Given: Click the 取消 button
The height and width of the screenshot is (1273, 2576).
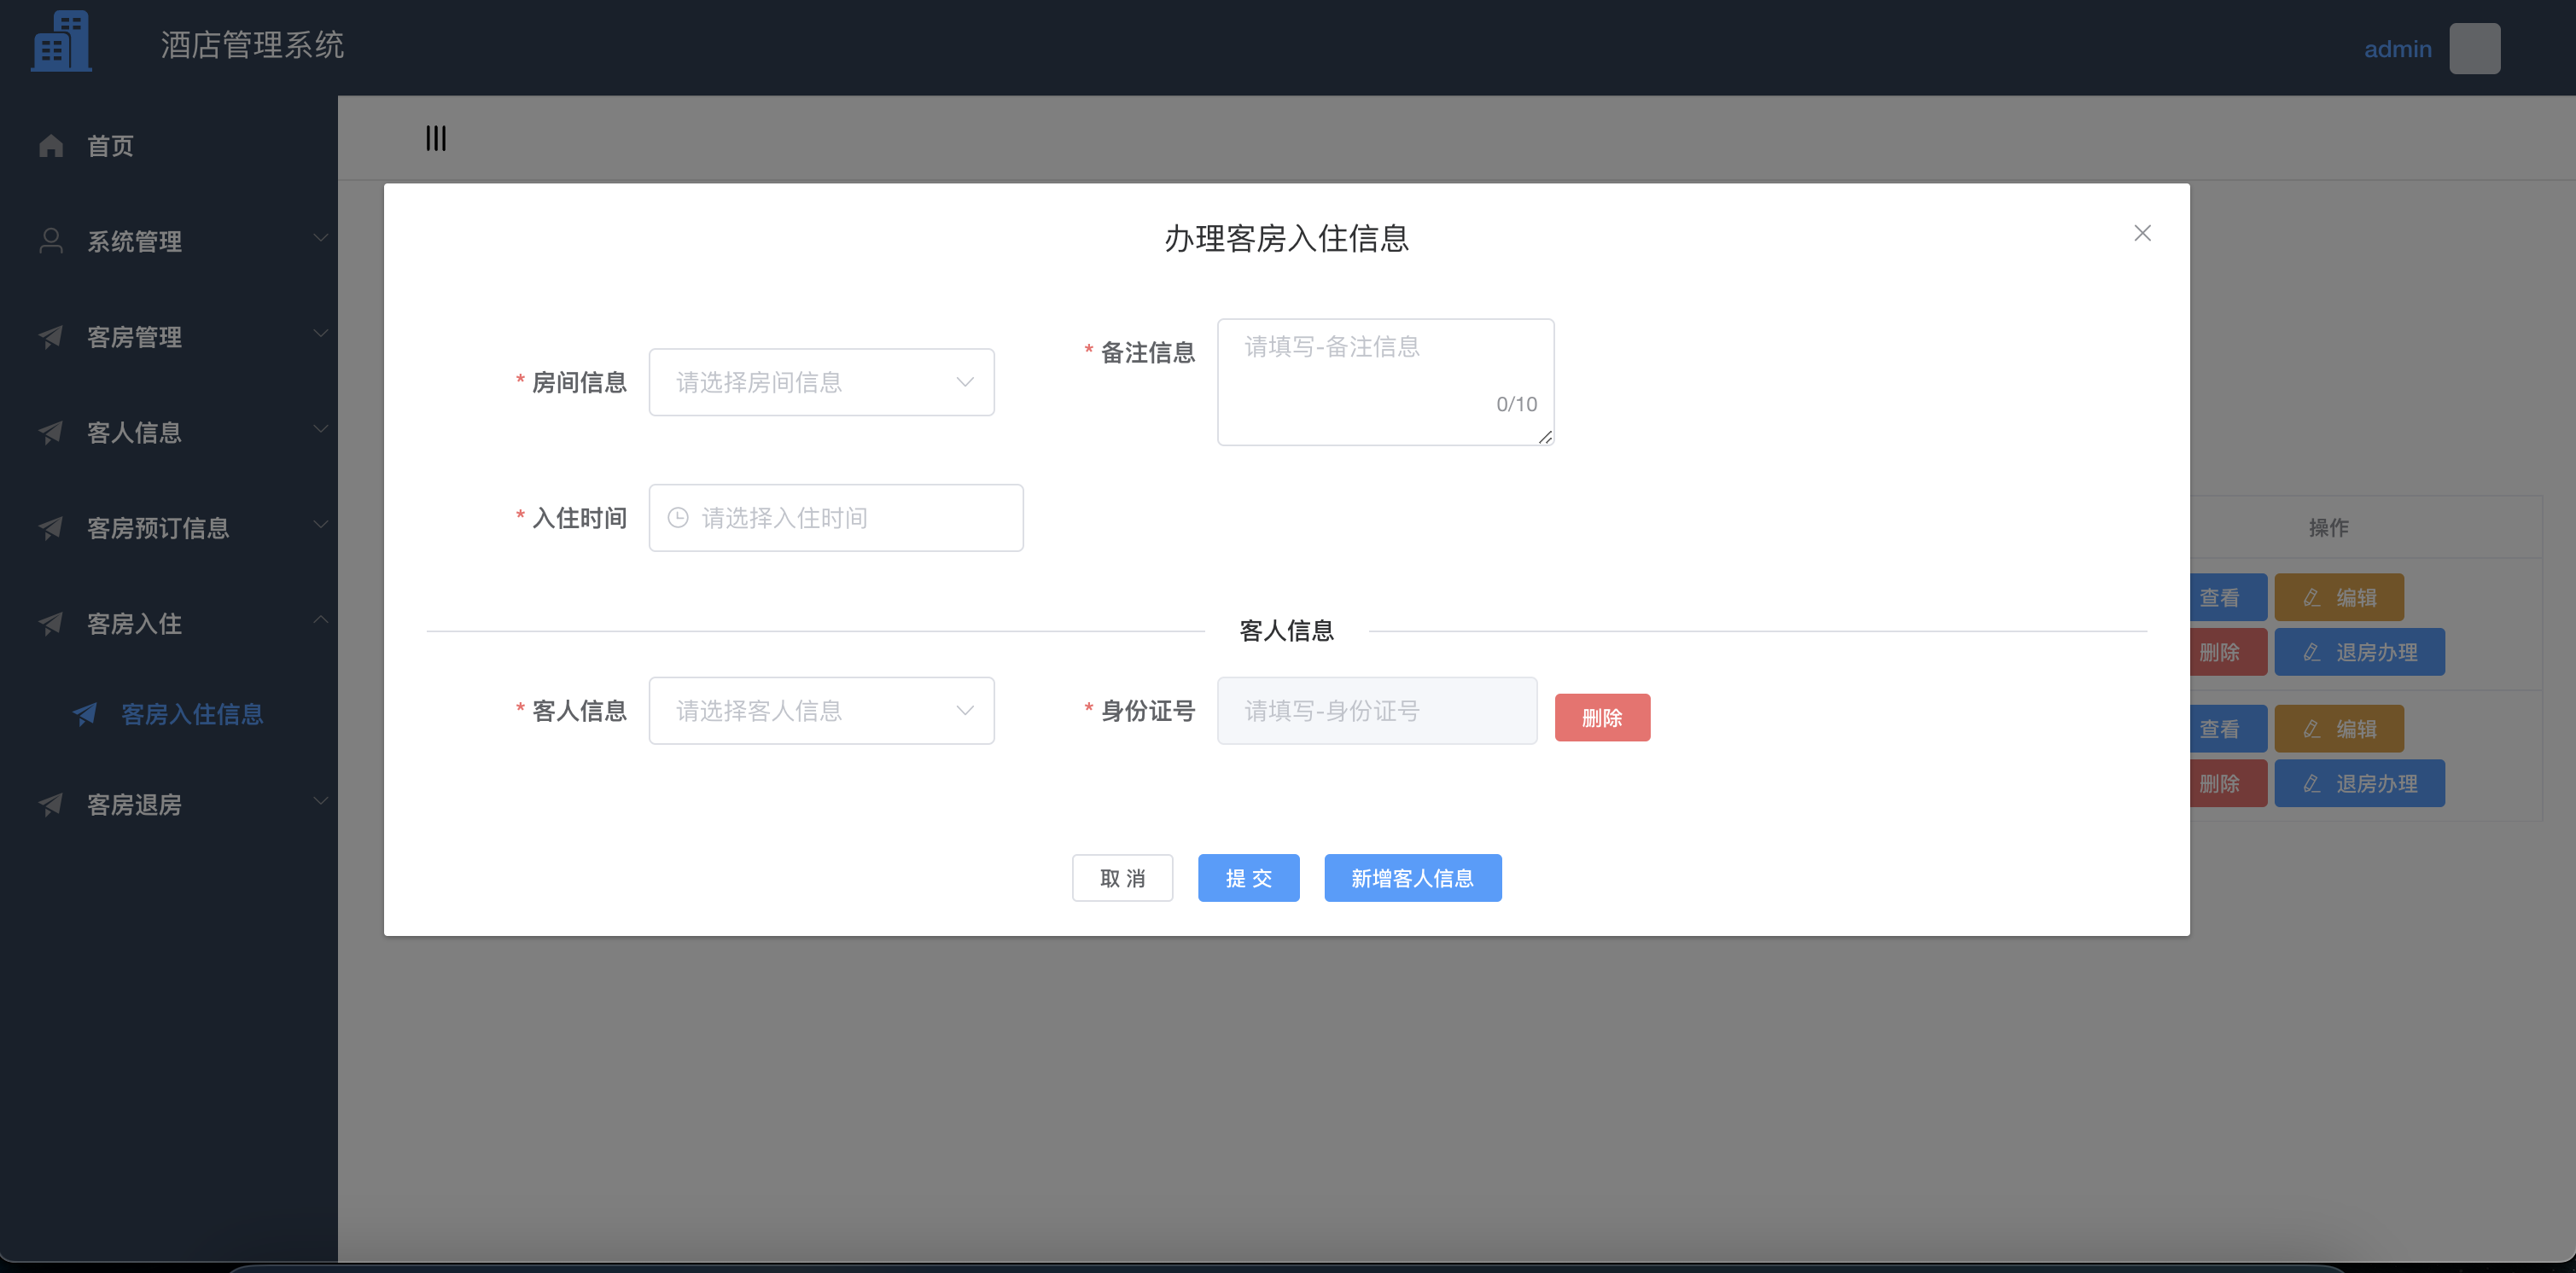Looking at the screenshot, I should pos(1122,878).
